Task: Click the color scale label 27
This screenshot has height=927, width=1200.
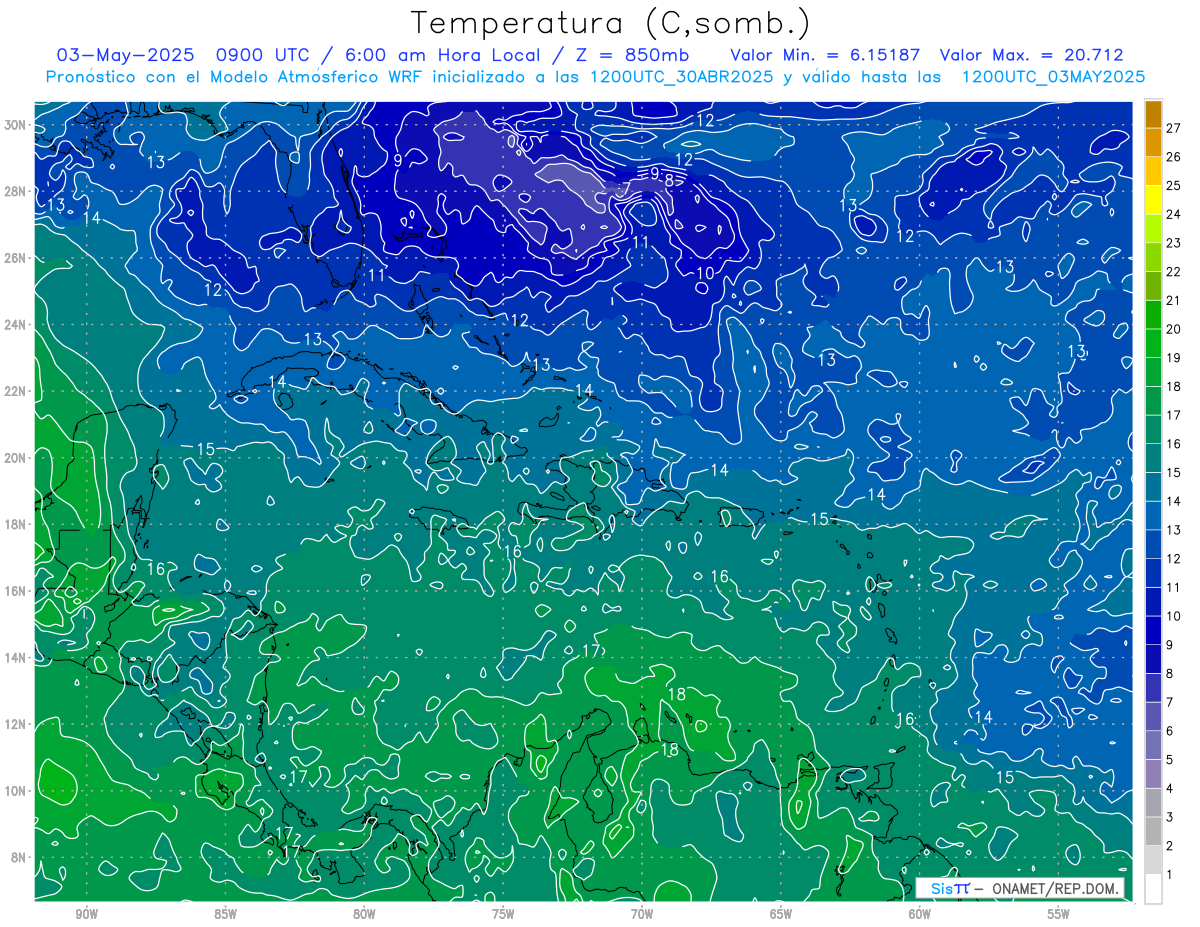Action: pos(1173,129)
